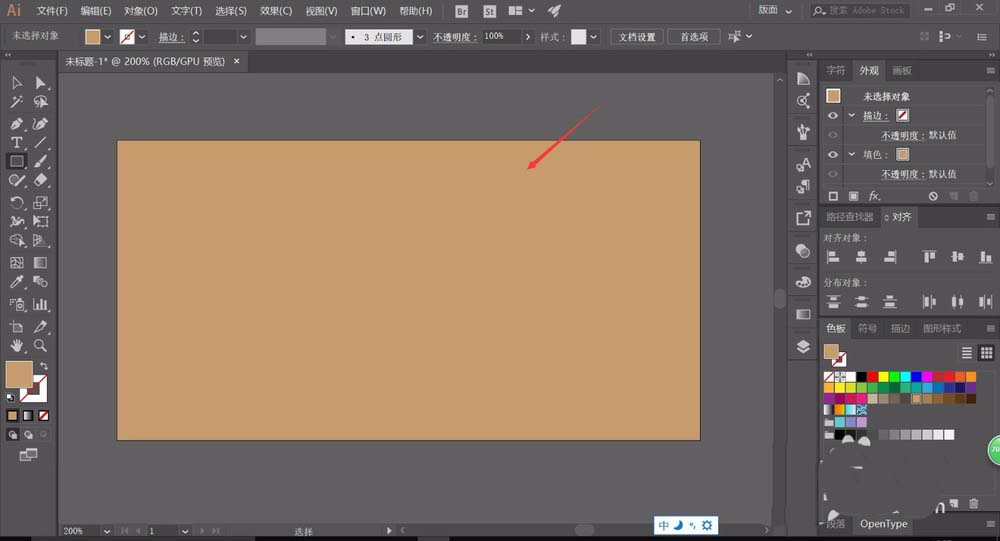Pick the red swatch in the swatches panel

873,377
